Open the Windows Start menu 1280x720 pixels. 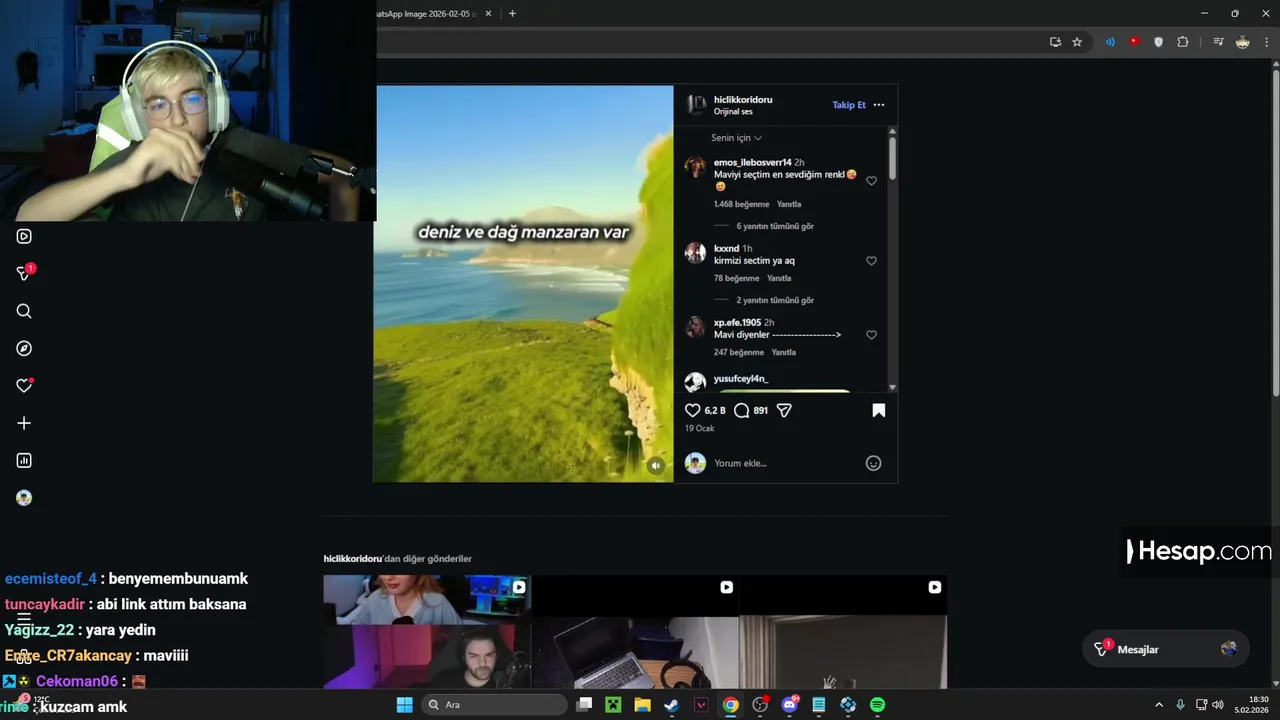[x=404, y=705]
